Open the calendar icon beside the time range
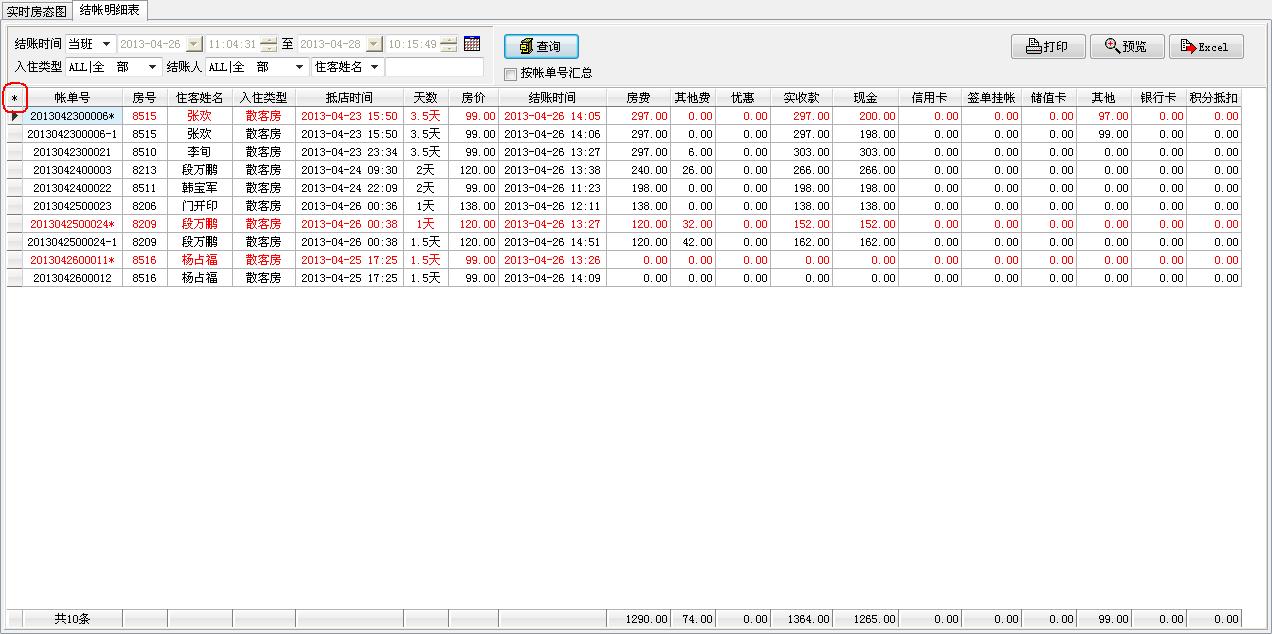1272x634 pixels. tap(472, 44)
